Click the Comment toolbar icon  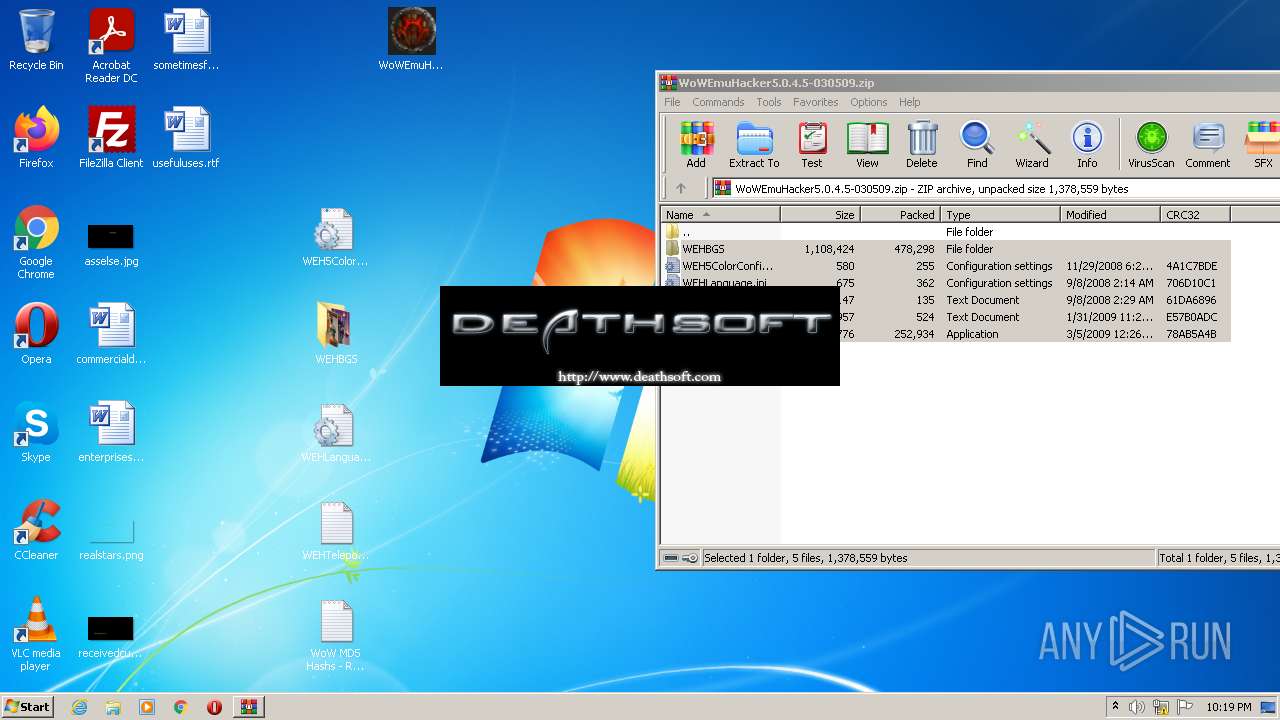[x=1208, y=145]
